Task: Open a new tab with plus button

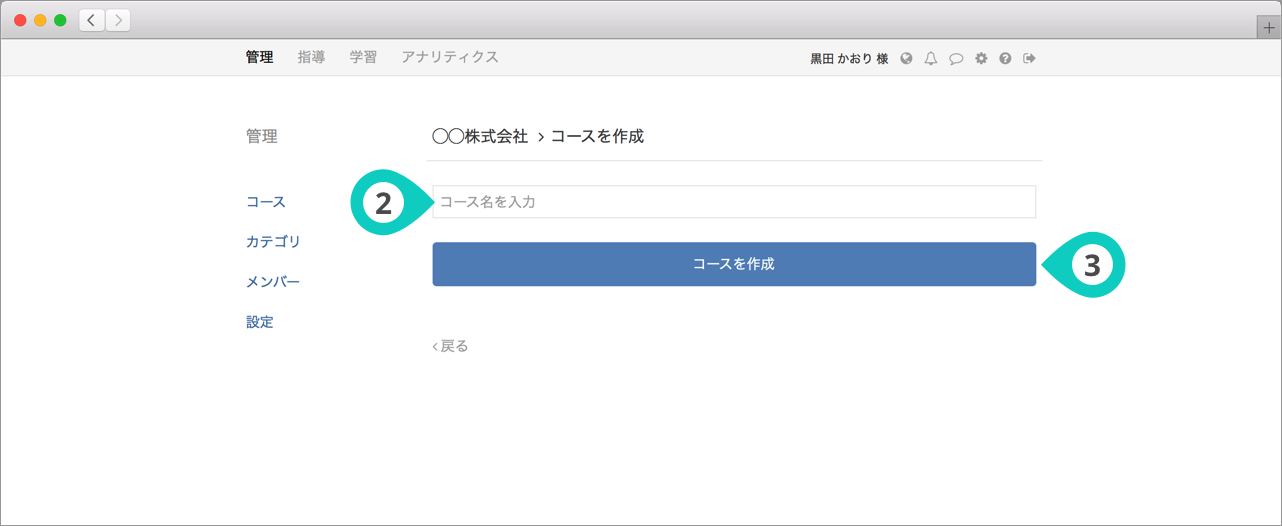Action: (1269, 28)
